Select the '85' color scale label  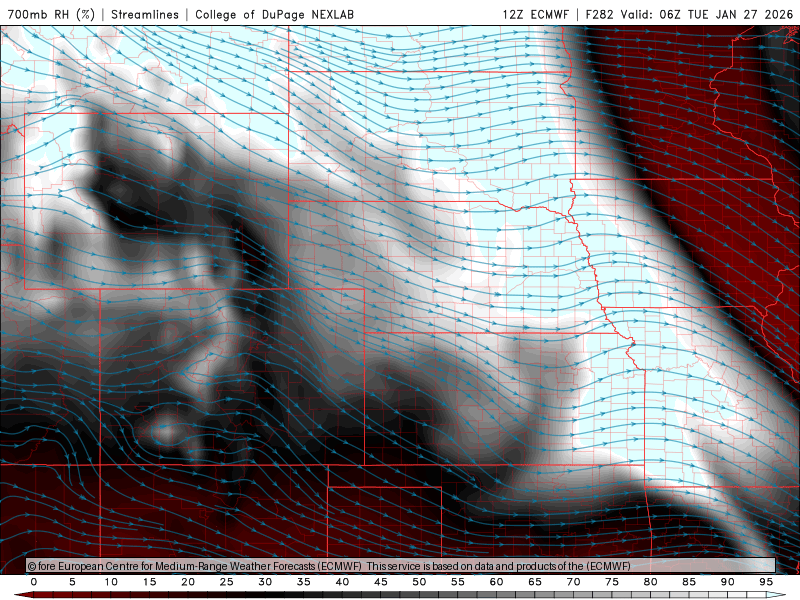point(689,582)
